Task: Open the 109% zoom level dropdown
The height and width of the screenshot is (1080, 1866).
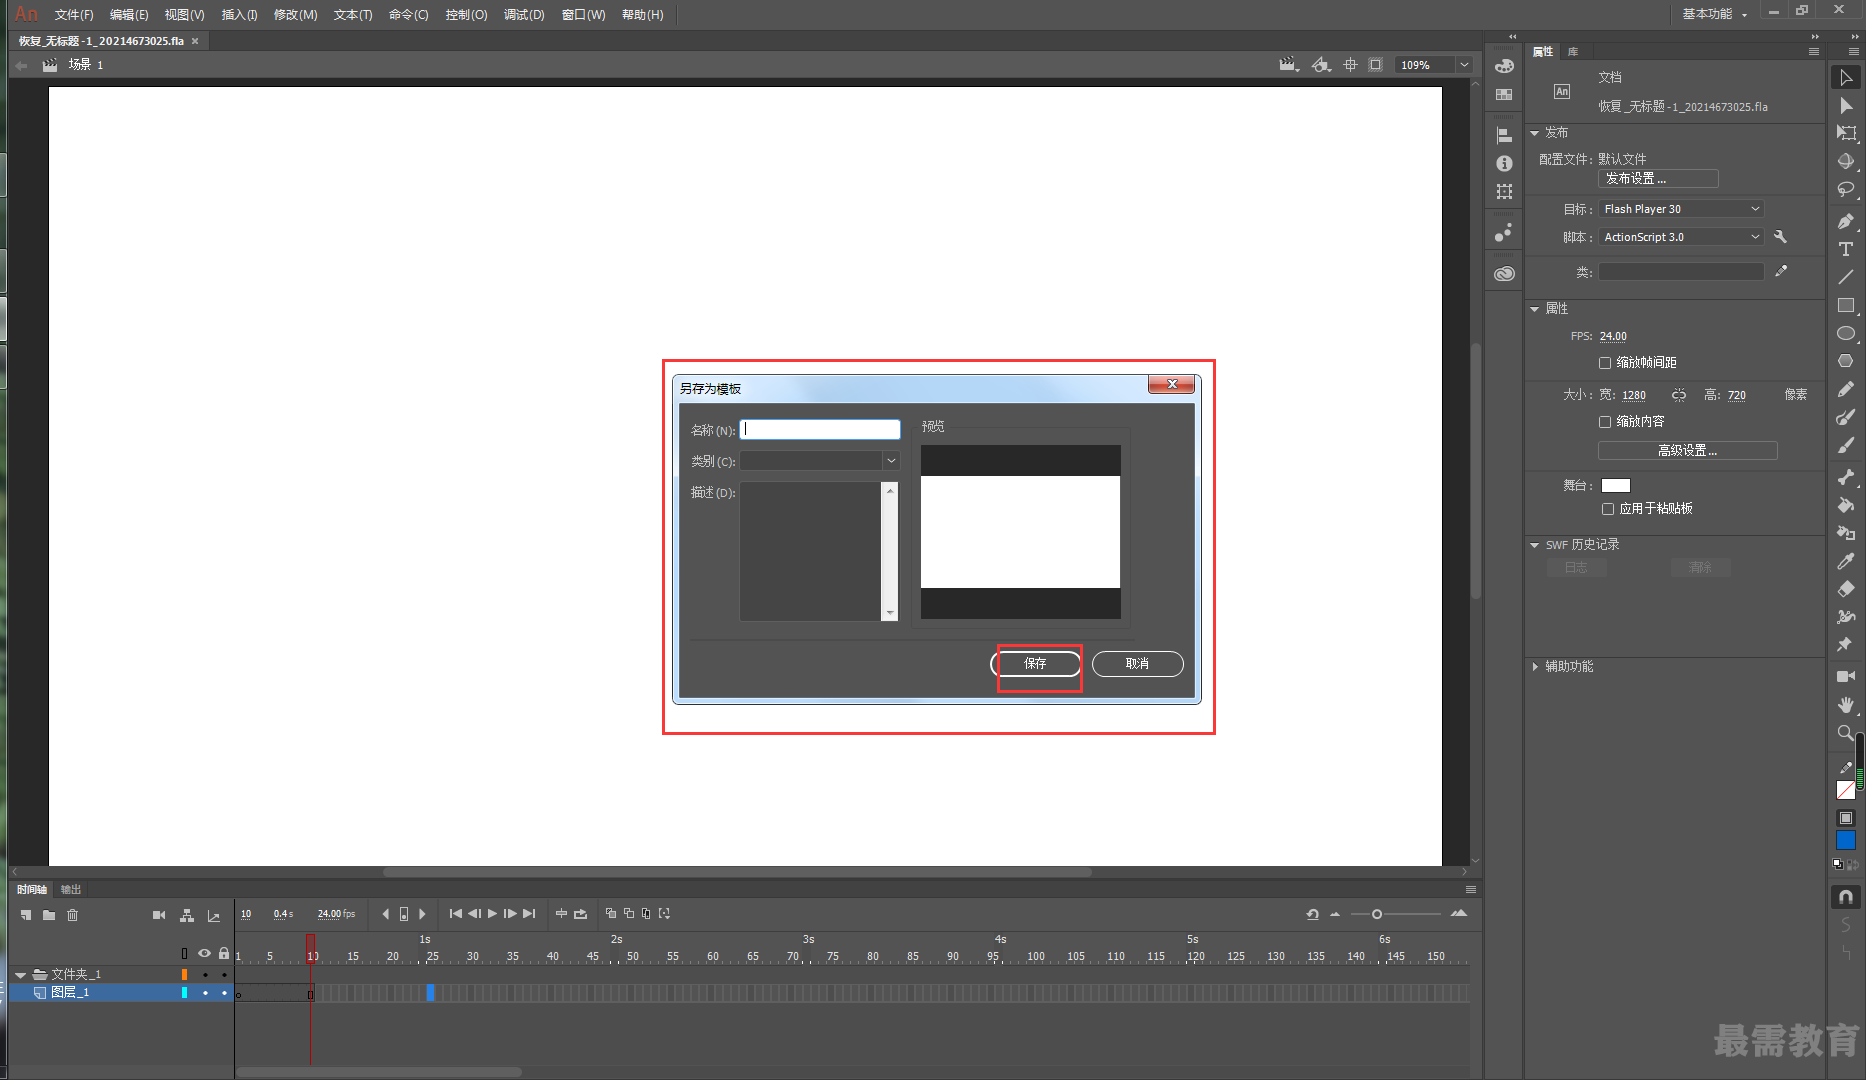Action: [1464, 65]
